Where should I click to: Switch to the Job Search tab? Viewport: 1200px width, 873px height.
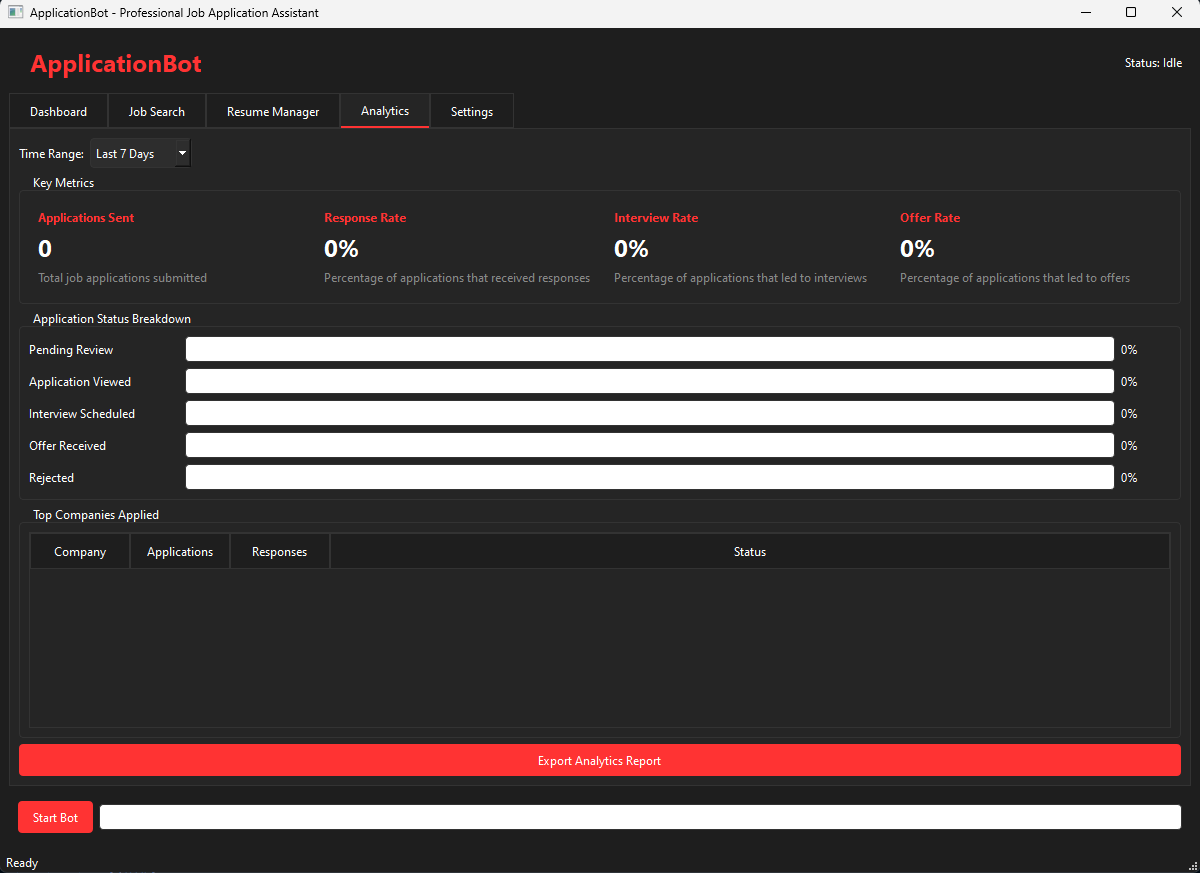coord(157,111)
